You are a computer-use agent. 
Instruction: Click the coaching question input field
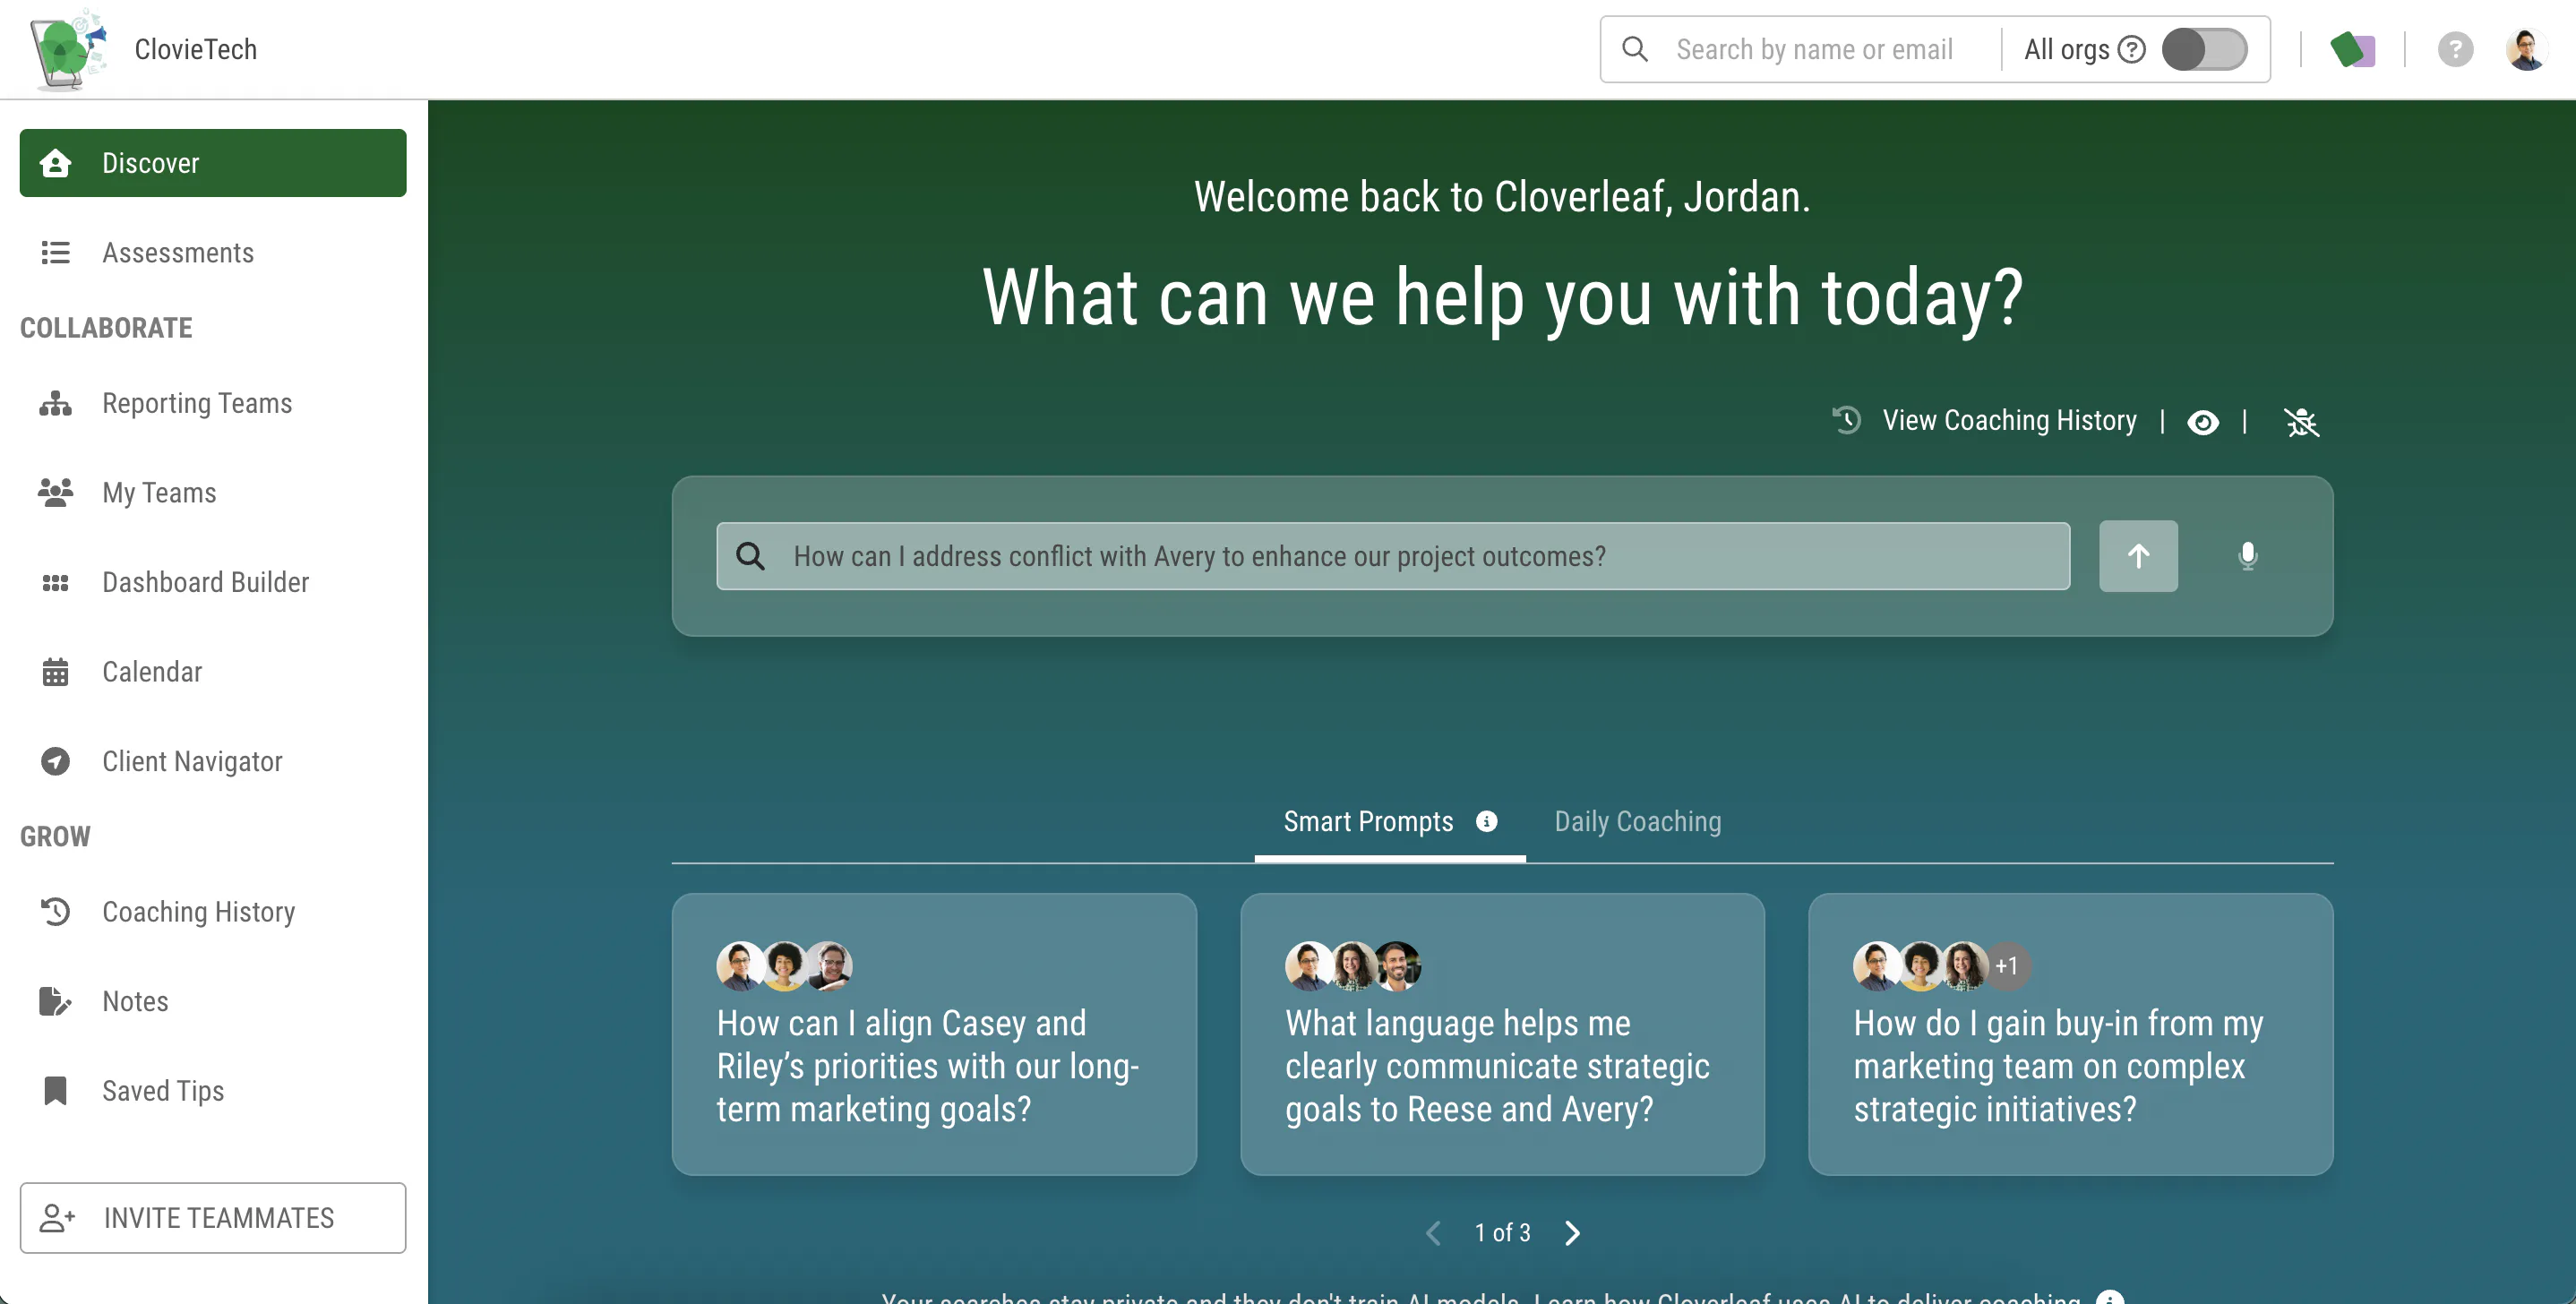(1393, 556)
